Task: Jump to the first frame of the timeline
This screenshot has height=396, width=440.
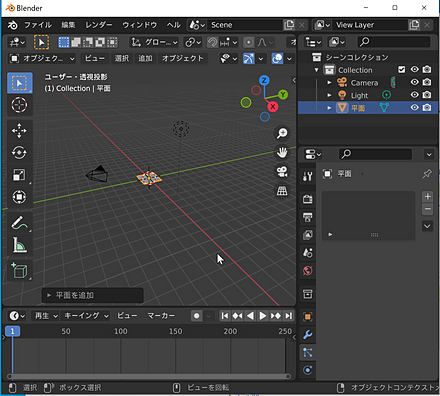Action: click(x=225, y=316)
